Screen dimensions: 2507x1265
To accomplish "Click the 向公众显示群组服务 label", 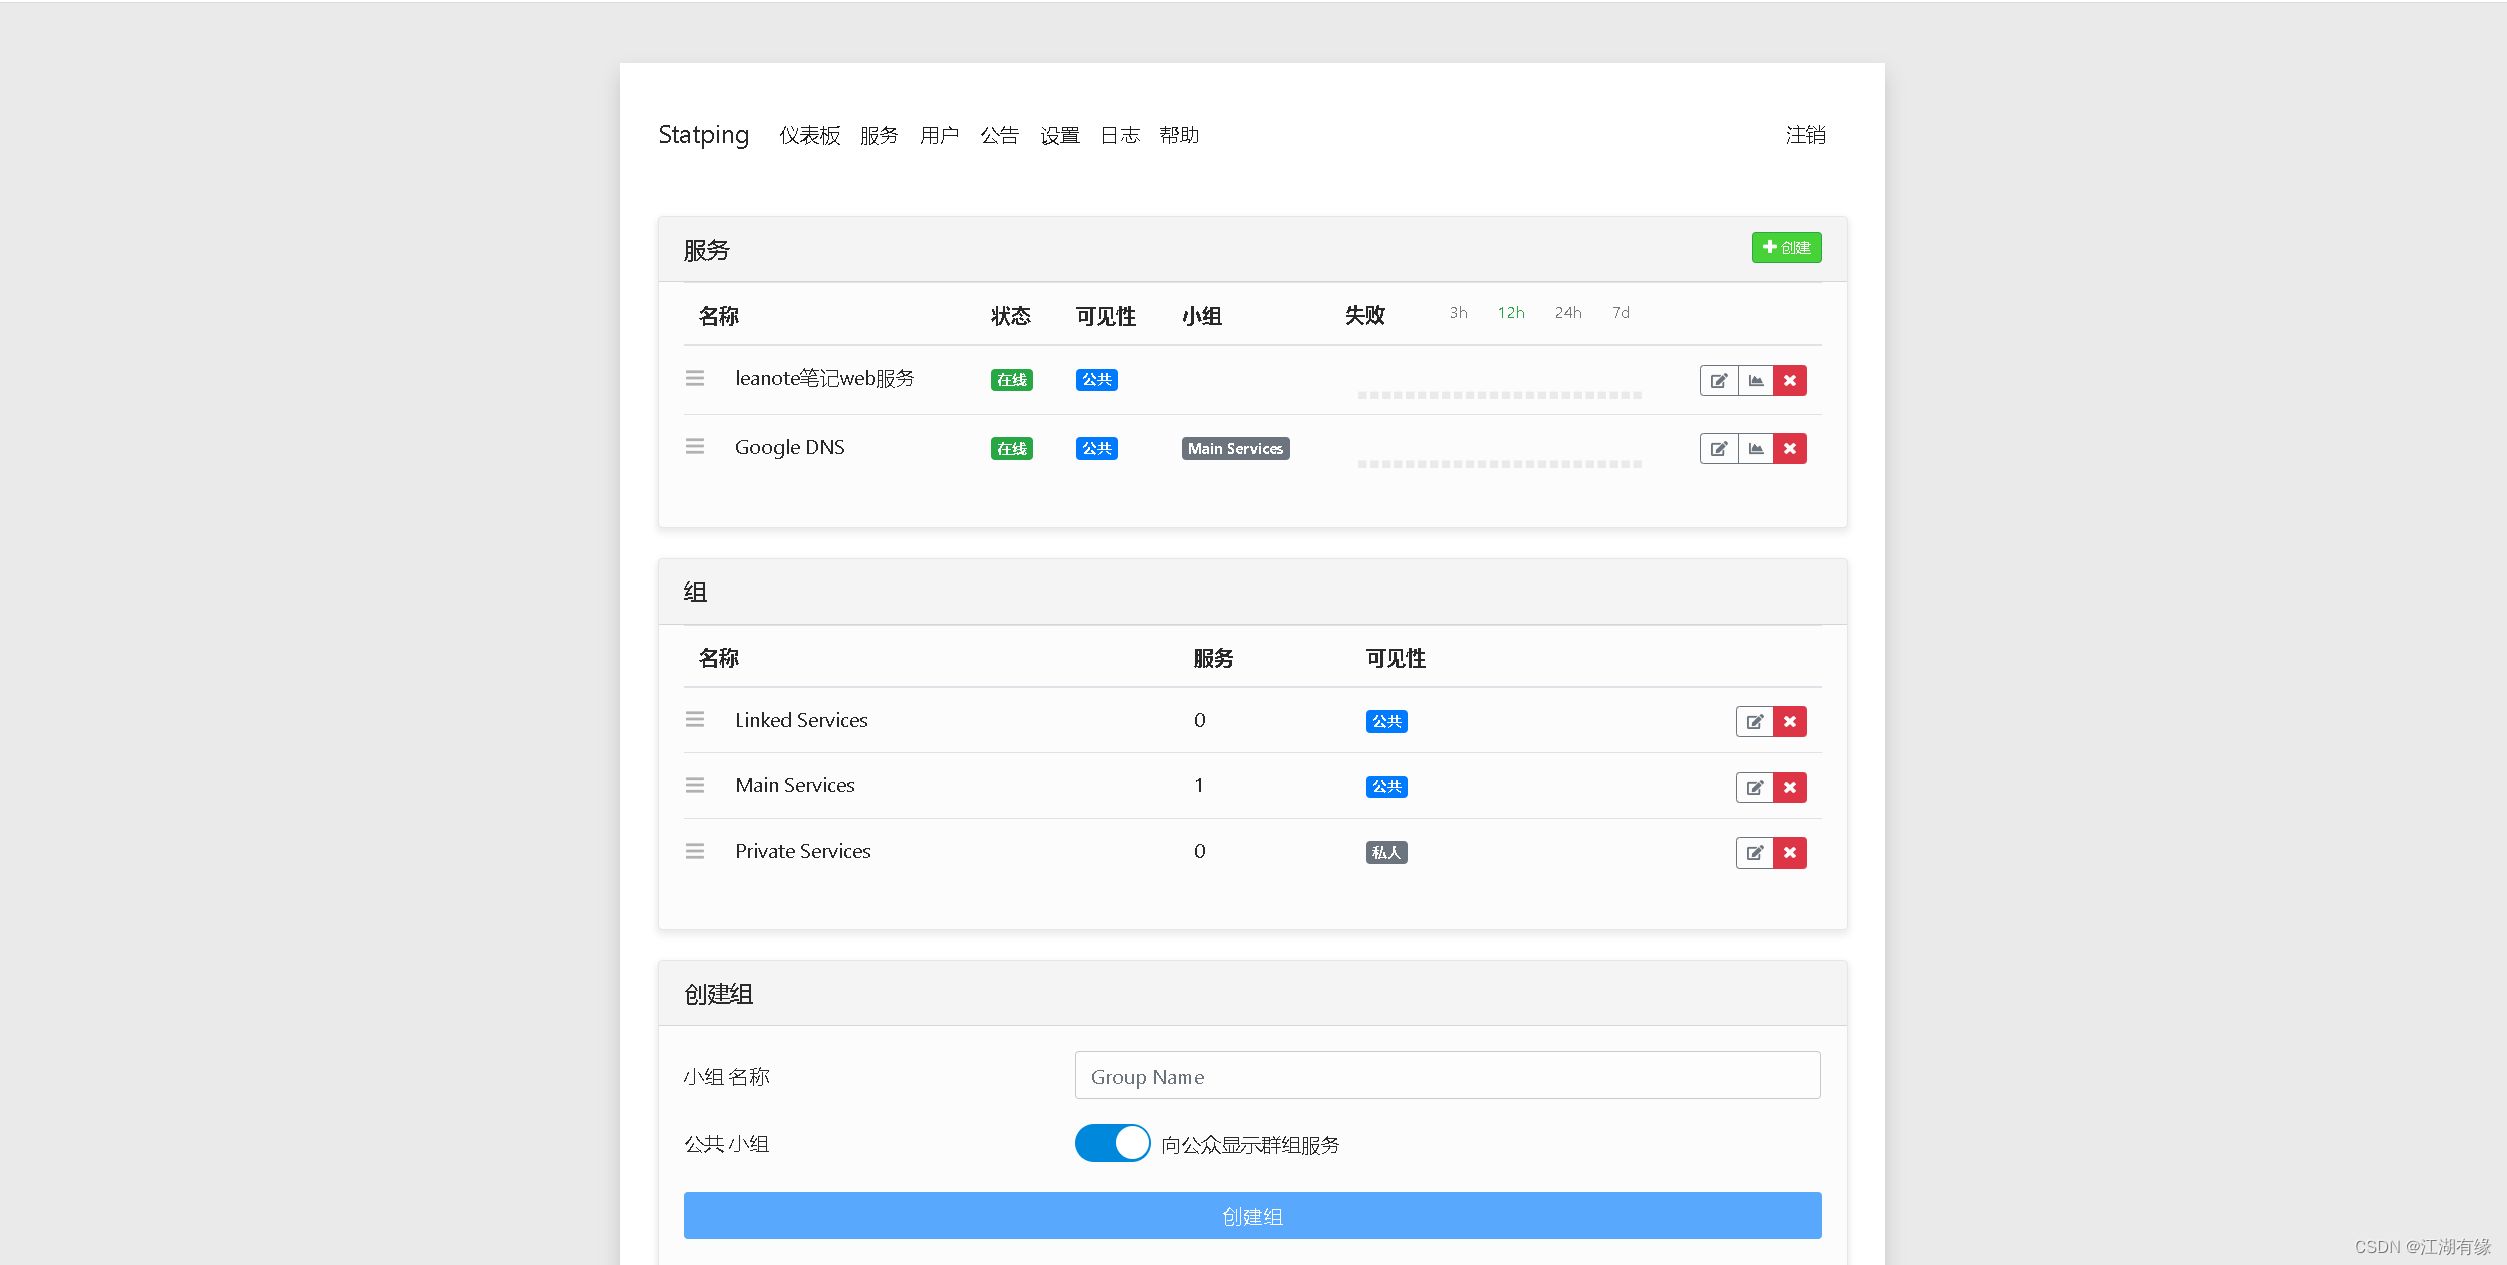I will (x=1250, y=1145).
